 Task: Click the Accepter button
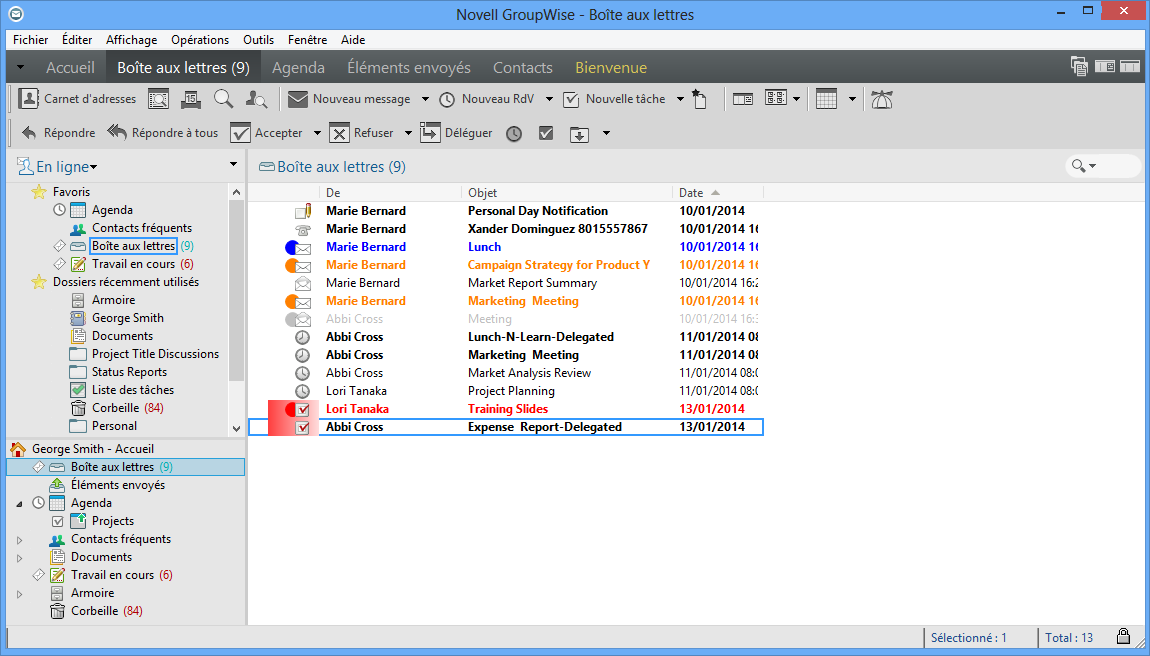click(267, 134)
